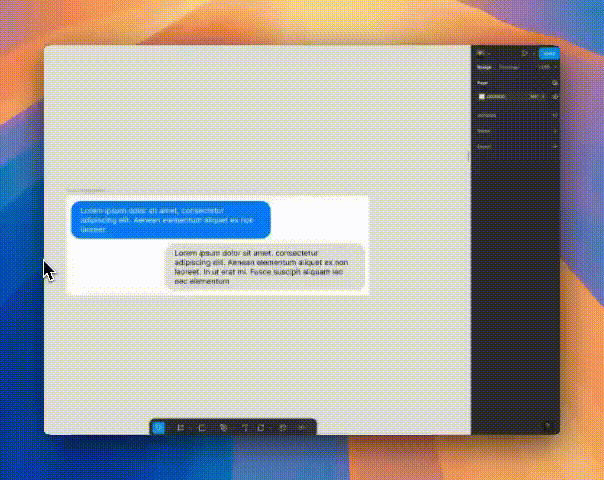Open the Actions tool in toolbar
This screenshot has height=480, width=604.
click(282, 428)
